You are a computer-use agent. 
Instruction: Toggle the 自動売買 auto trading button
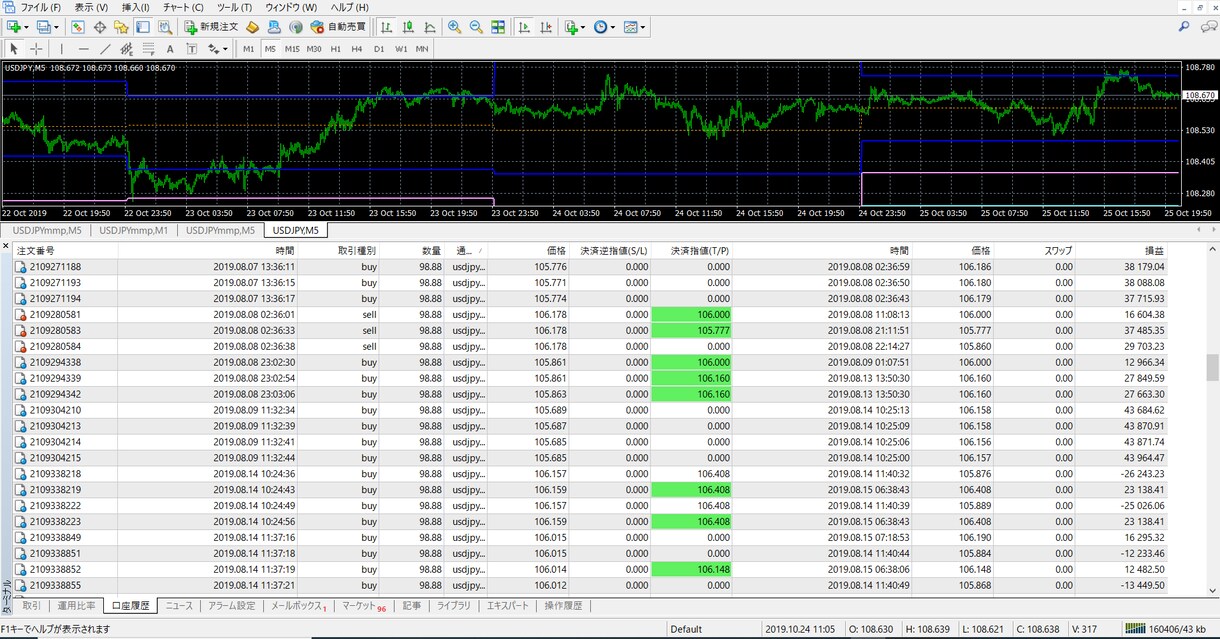click(x=338, y=27)
